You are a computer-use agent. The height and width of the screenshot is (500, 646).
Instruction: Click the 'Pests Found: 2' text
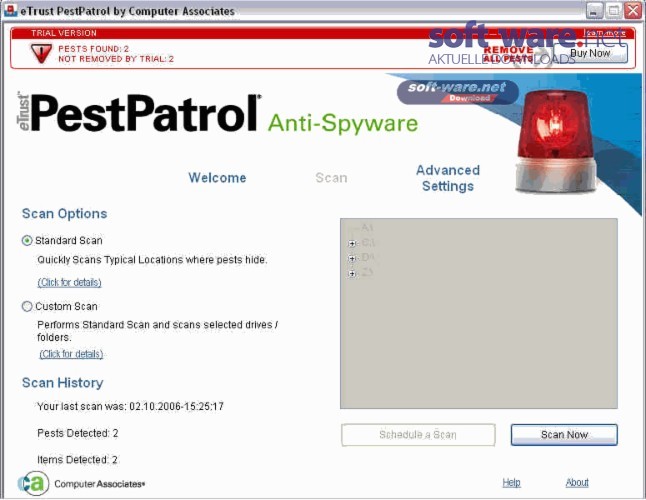click(94, 49)
